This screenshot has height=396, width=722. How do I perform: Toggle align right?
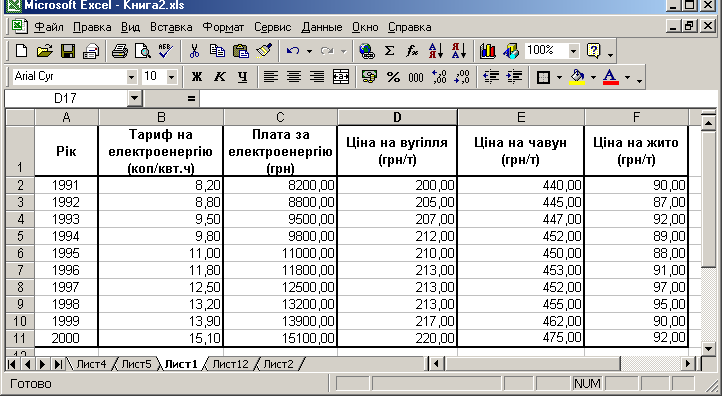tap(317, 77)
